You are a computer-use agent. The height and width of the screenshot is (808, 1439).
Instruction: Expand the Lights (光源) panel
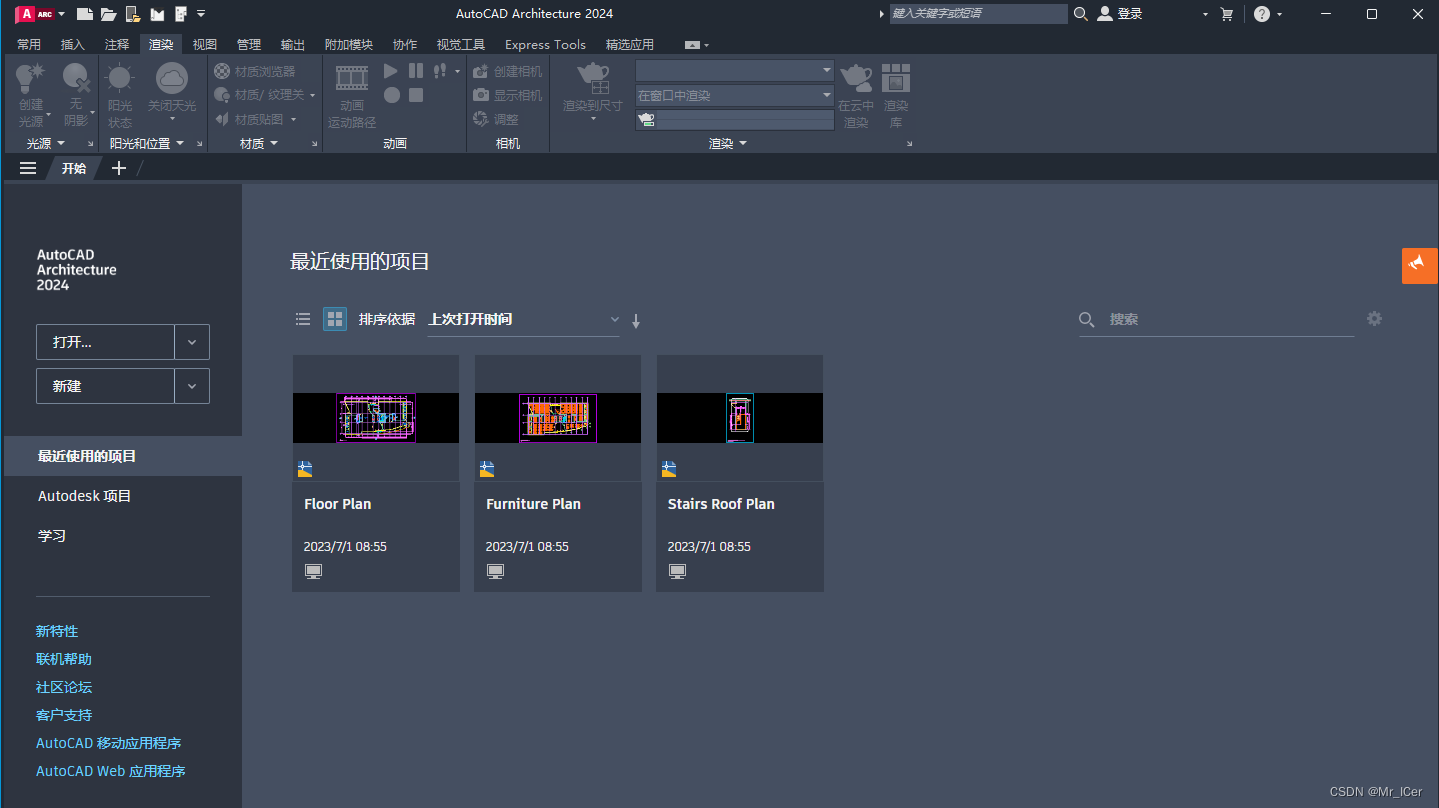(x=45, y=143)
